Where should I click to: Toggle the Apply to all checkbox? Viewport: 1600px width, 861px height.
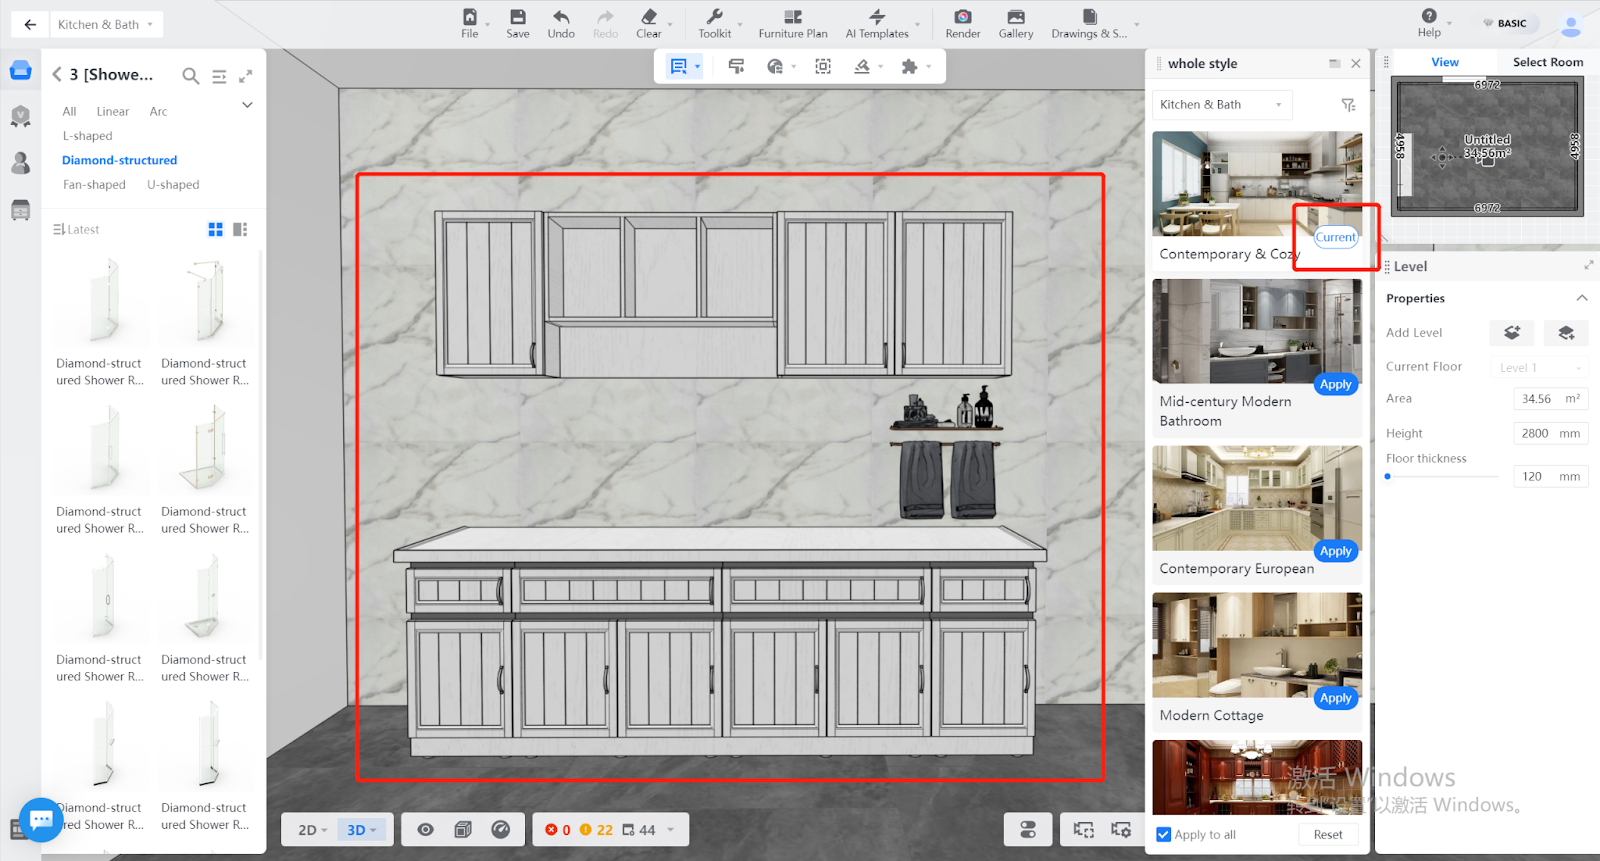[x=1163, y=835]
